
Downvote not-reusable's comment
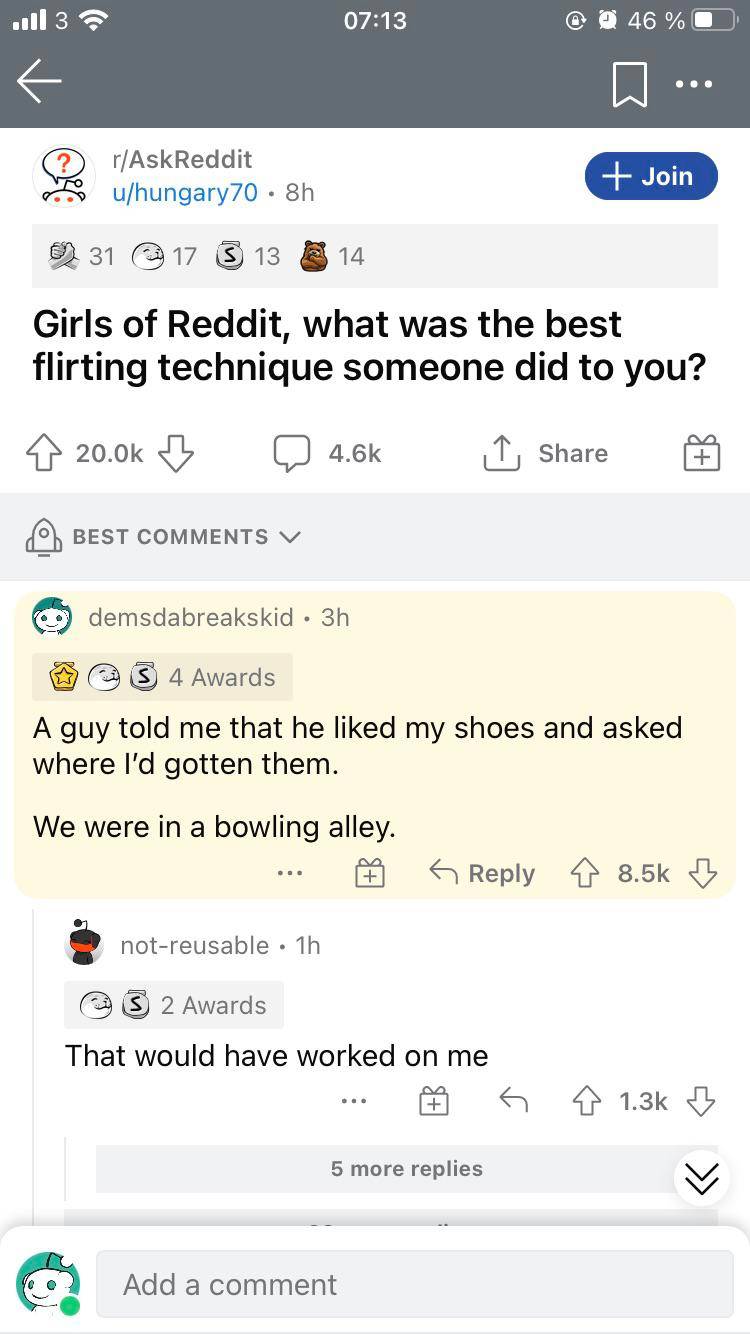(701, 1101)
